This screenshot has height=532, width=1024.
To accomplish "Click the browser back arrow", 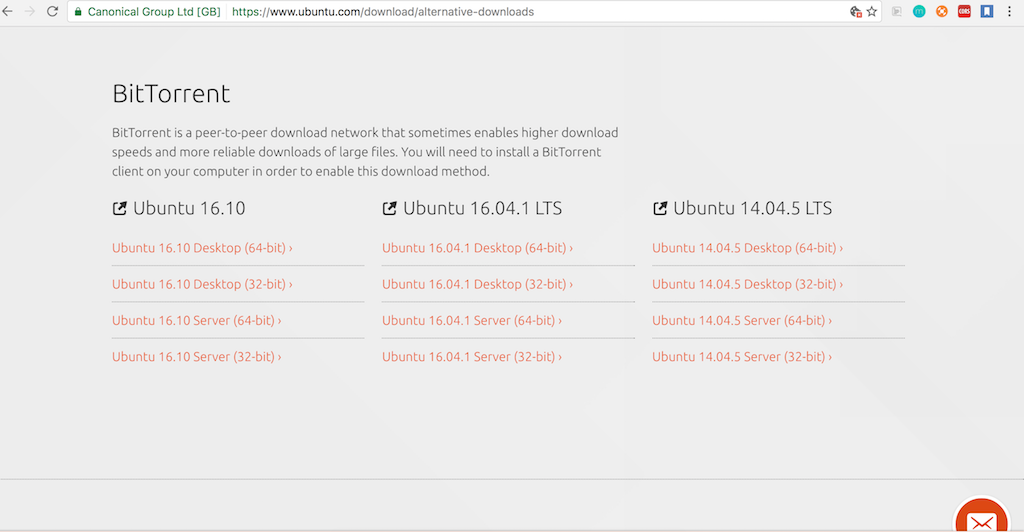I will pyautogui.click(x=8, y=12).
